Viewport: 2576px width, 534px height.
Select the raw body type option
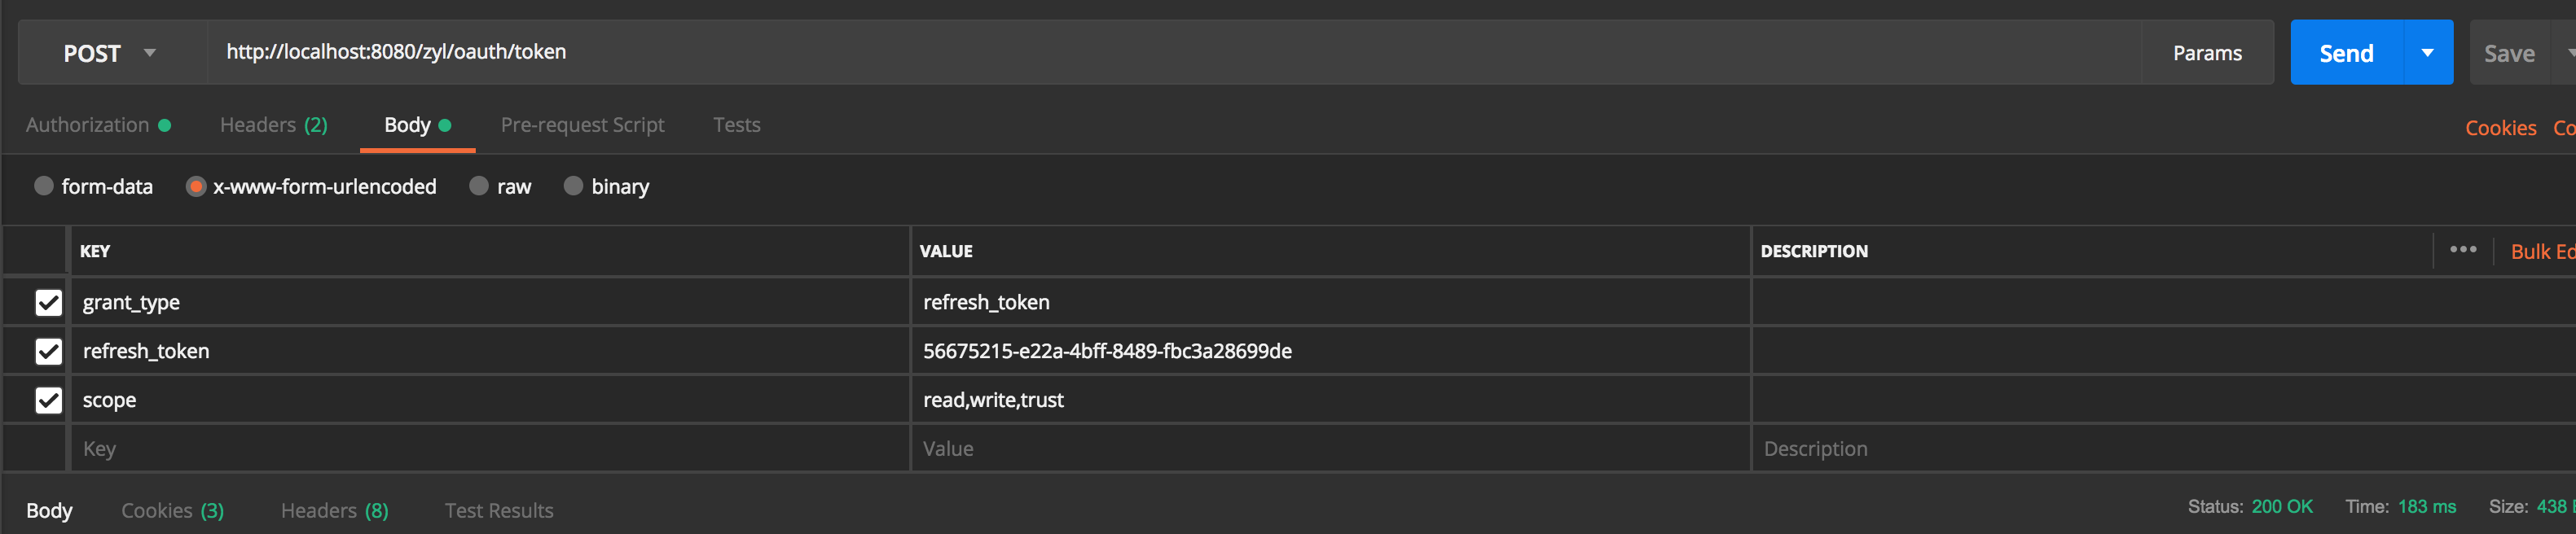pyautogui.click(x=480, y=186)
